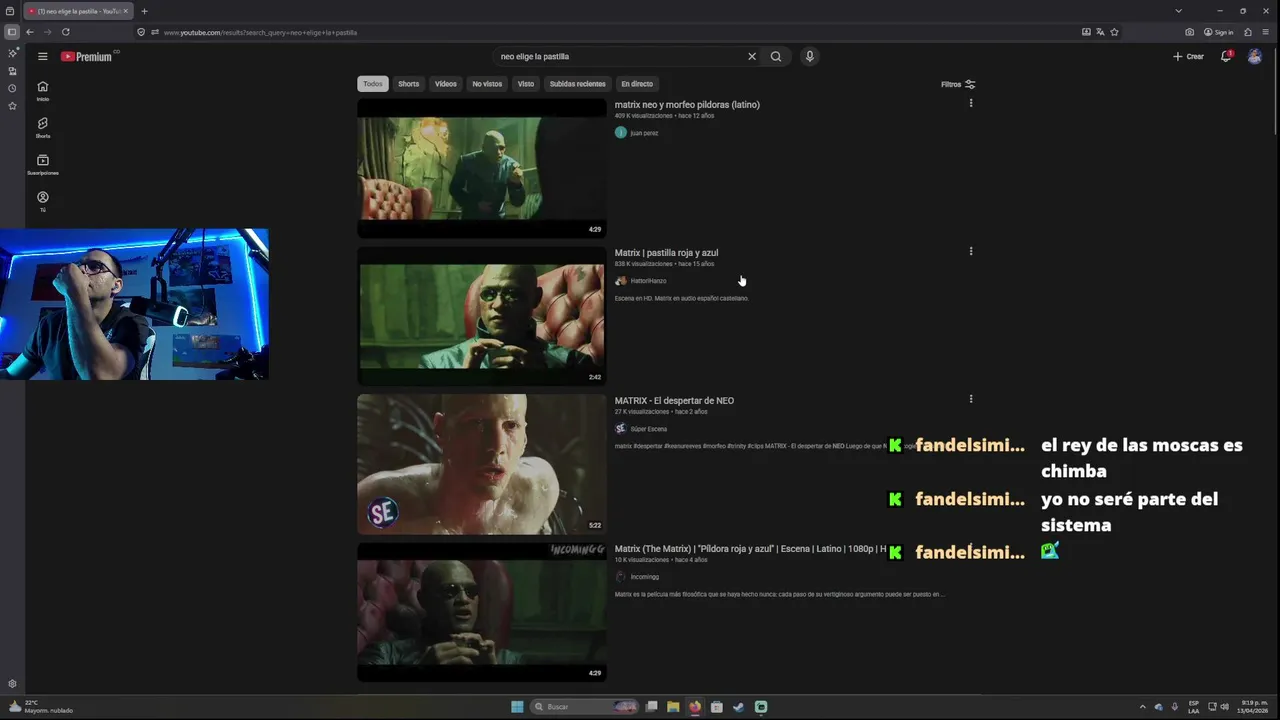Close the neo elige la pastilla tab
1280x720 pixels.
[125, 11]
